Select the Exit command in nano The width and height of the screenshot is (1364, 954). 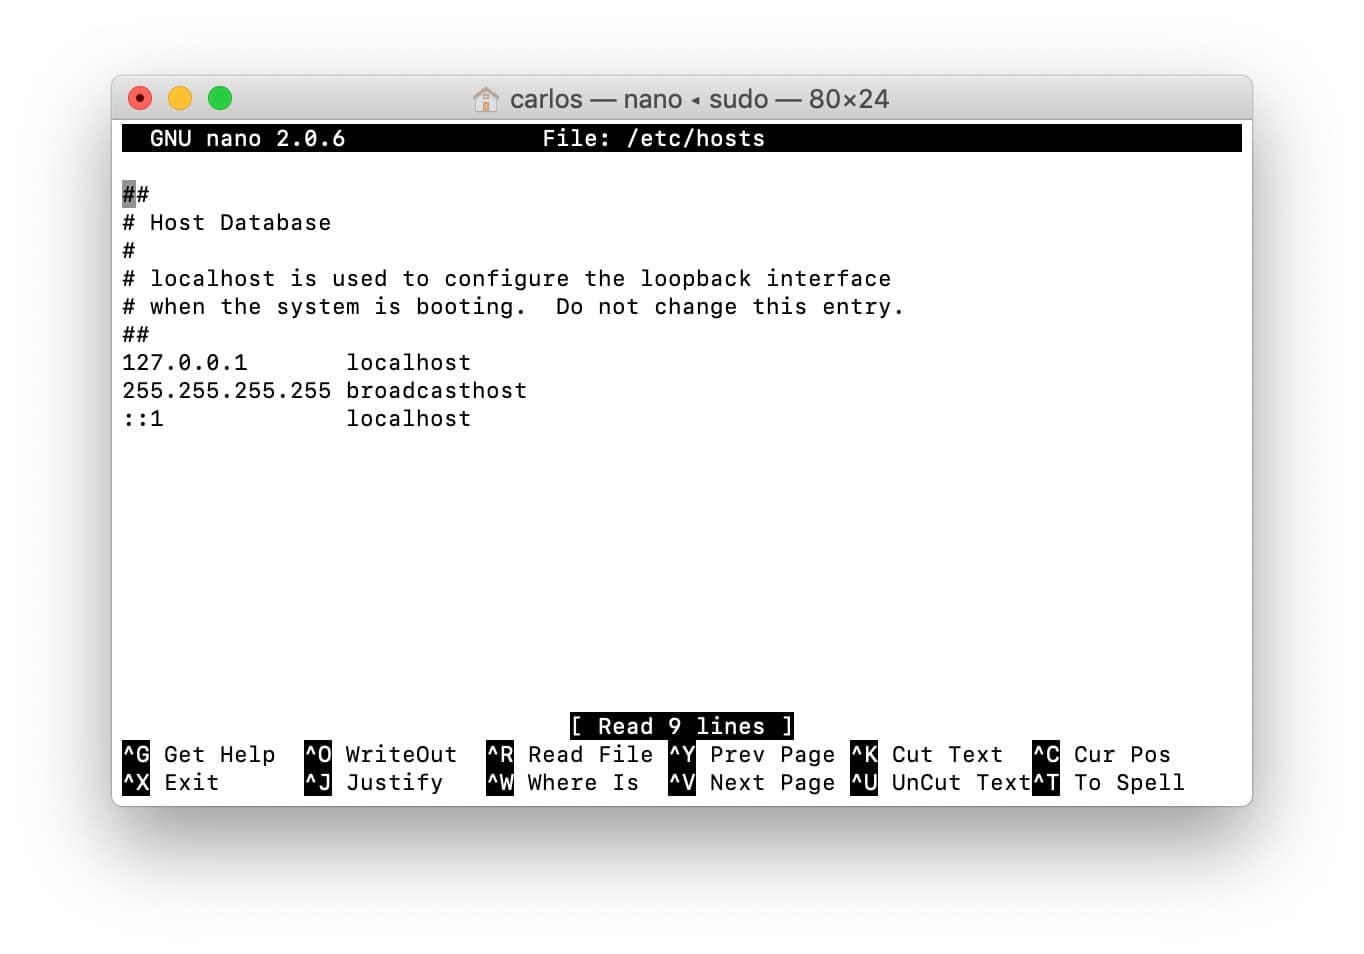pyautogui.click(x=191, y=783)
